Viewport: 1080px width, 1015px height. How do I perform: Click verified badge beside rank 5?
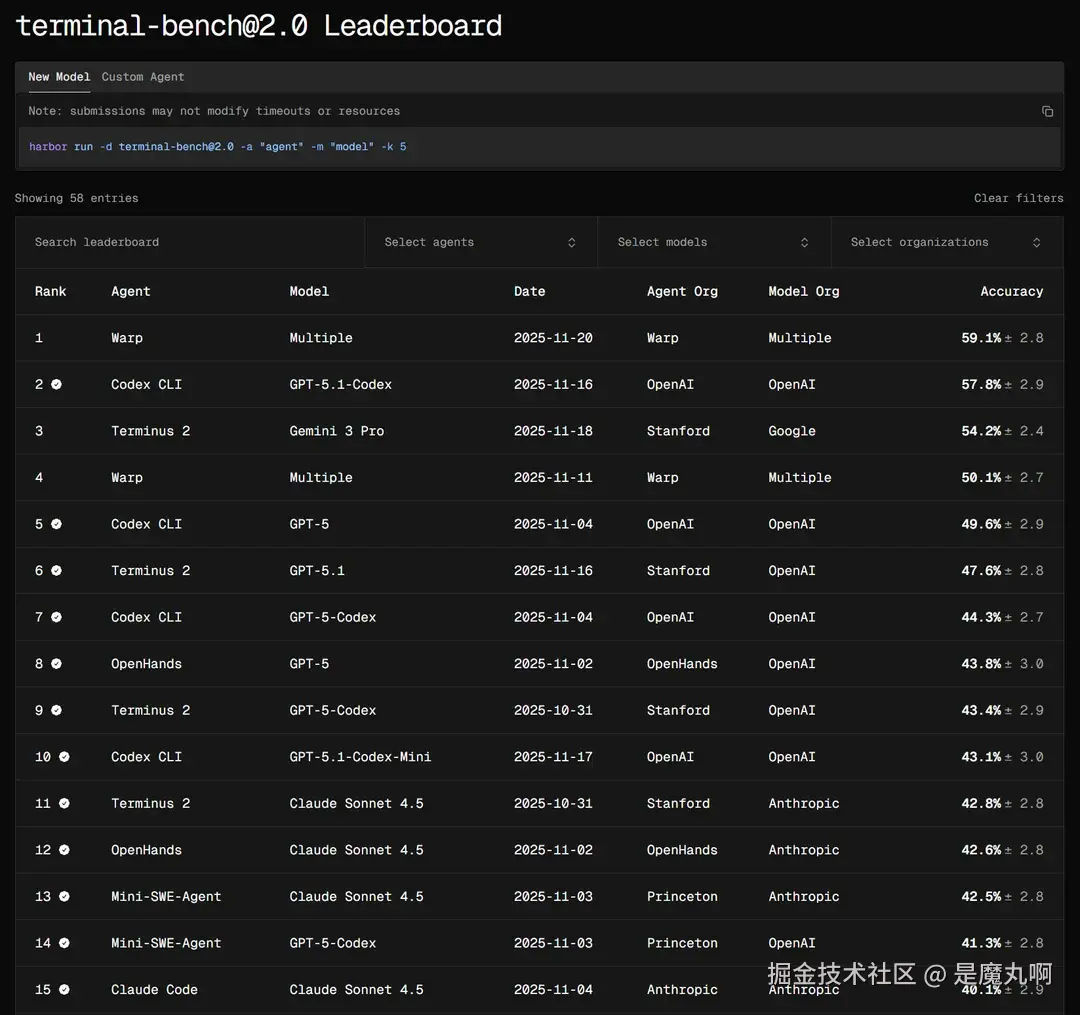57,524
